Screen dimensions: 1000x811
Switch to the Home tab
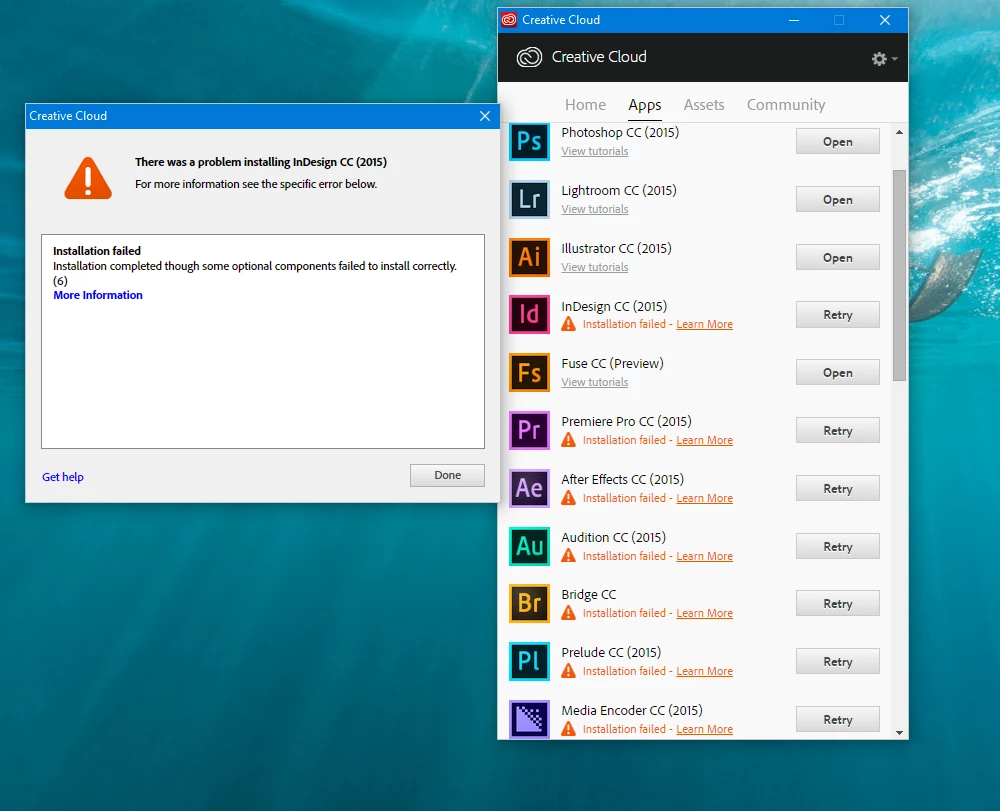point(585,105)
